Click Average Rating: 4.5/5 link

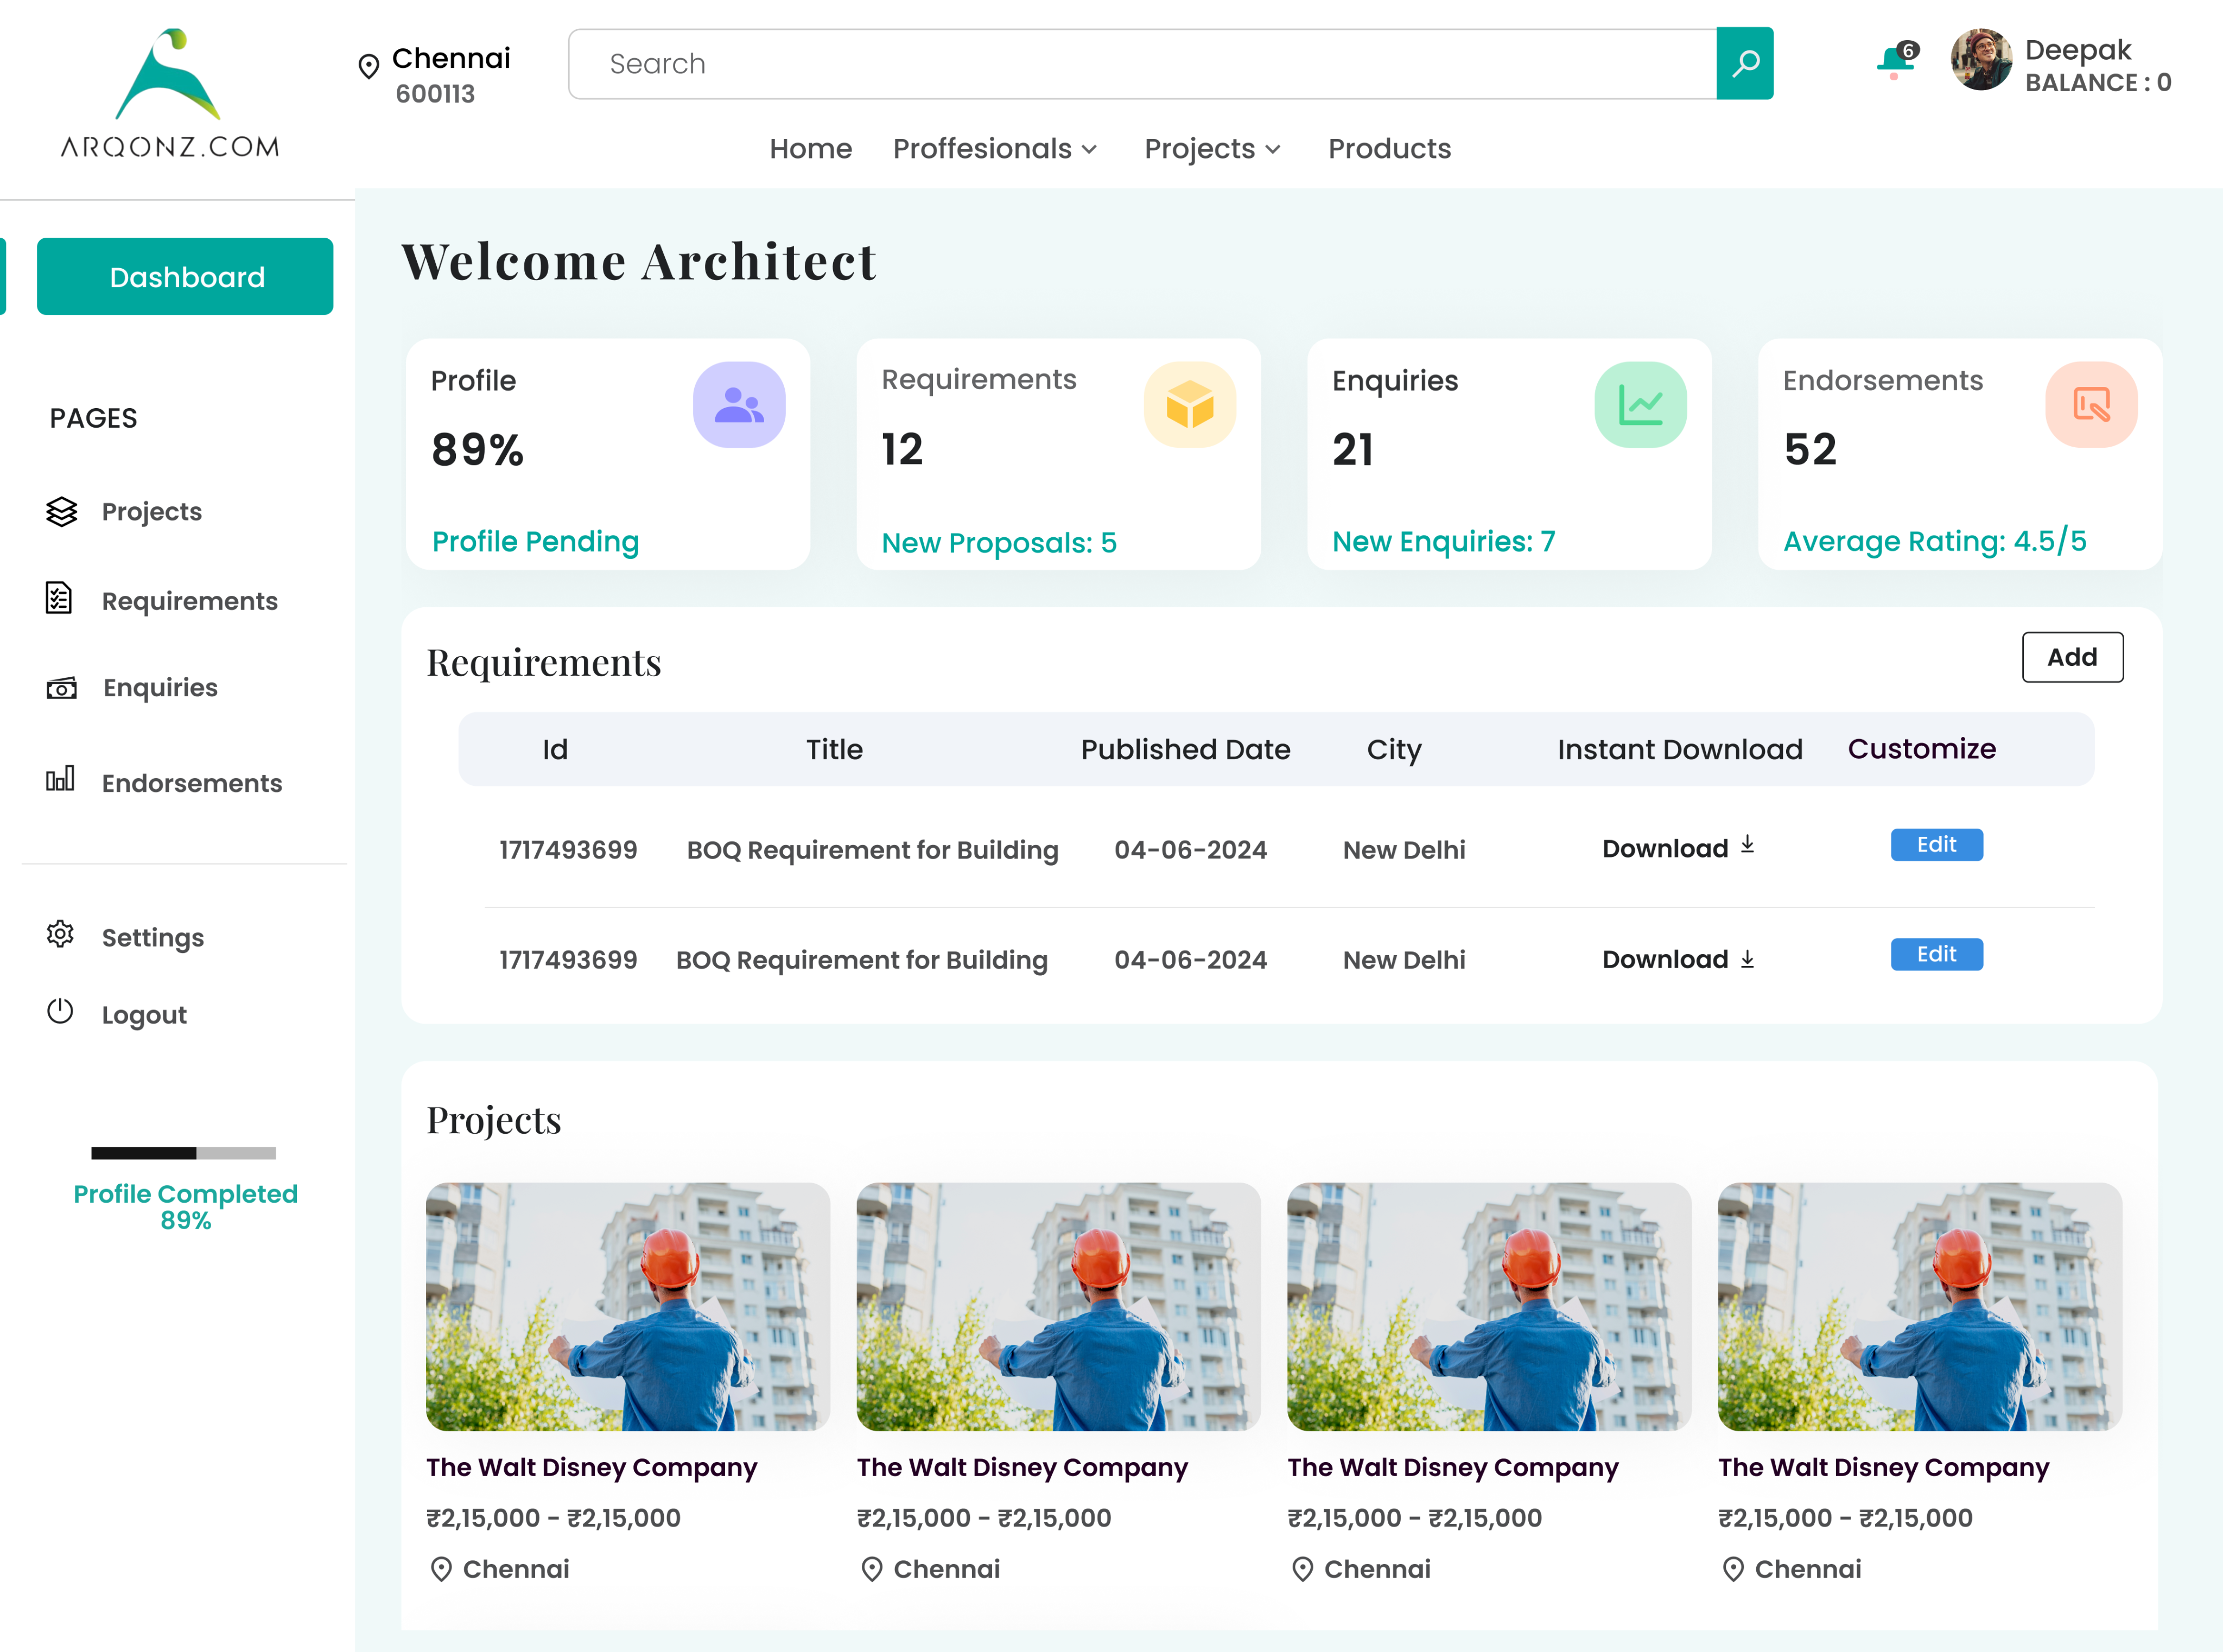coord(1935,541)
